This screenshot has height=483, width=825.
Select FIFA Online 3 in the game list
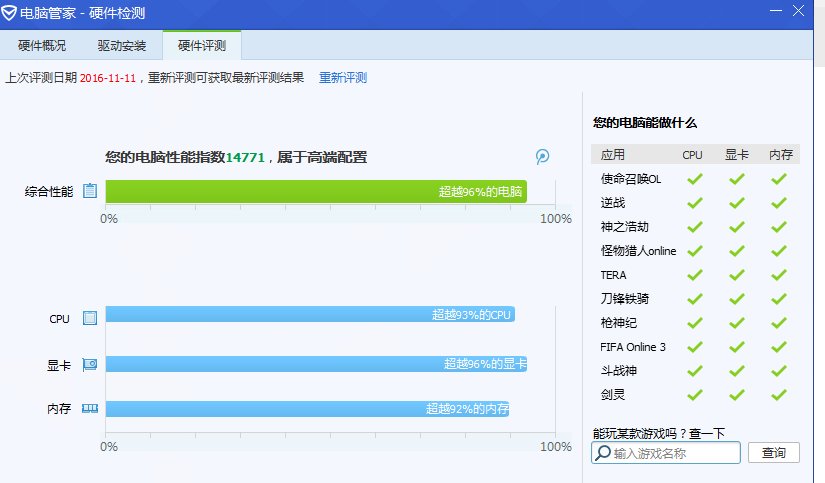tap(633, 347)
